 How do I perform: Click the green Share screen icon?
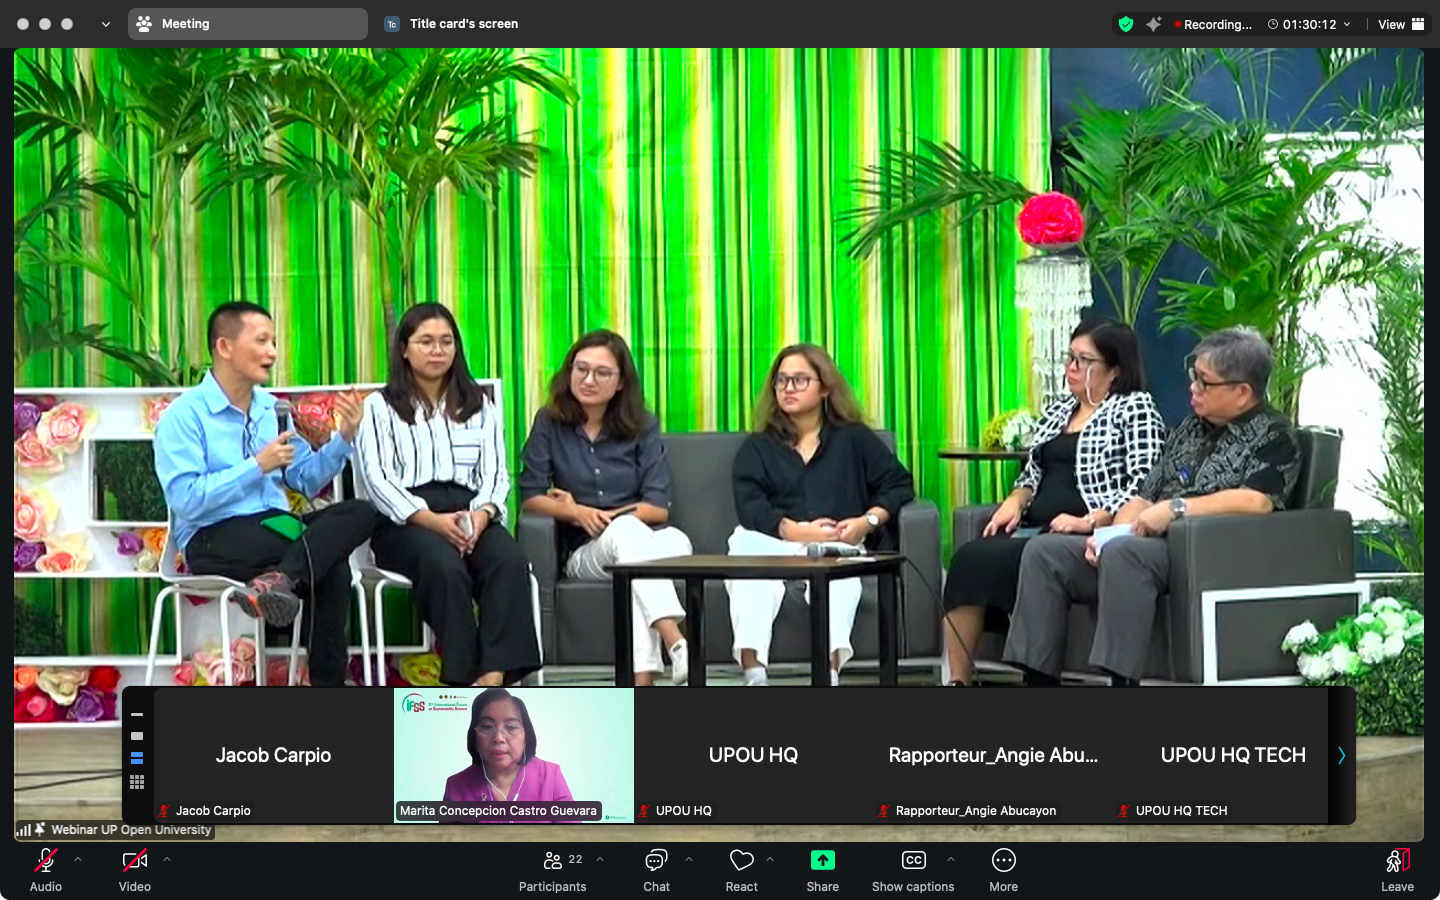[822, 861]
